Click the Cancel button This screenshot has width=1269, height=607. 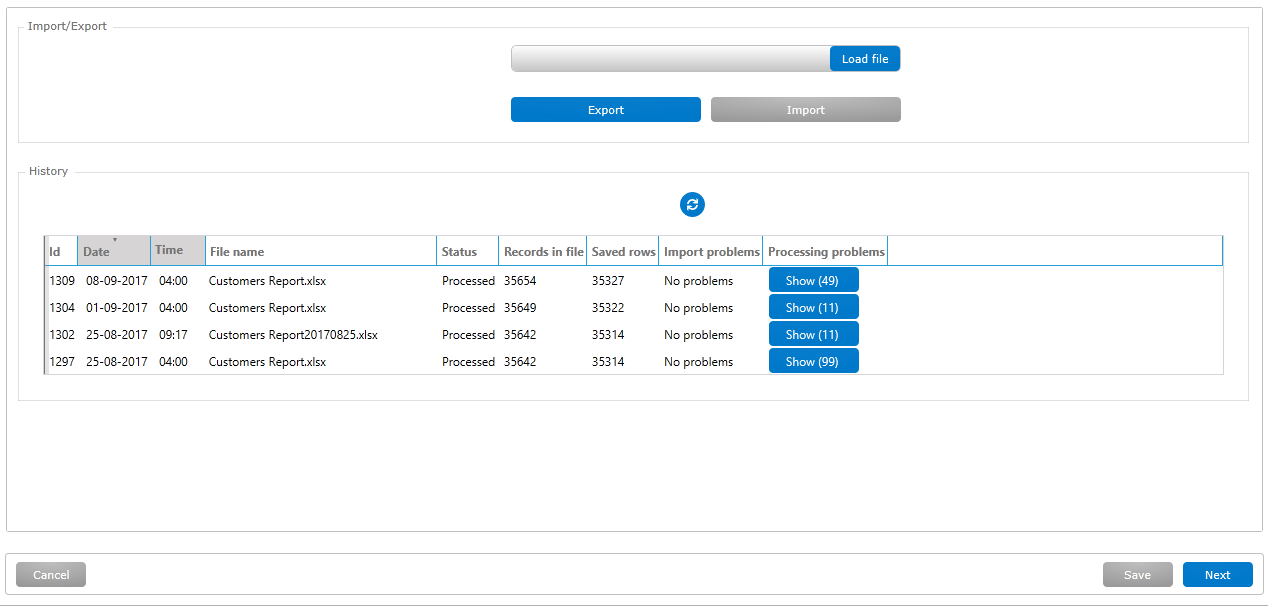tap(51, 575)
